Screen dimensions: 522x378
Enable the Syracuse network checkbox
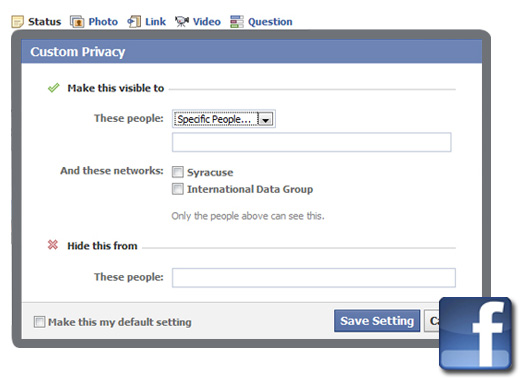pos(178,172)
